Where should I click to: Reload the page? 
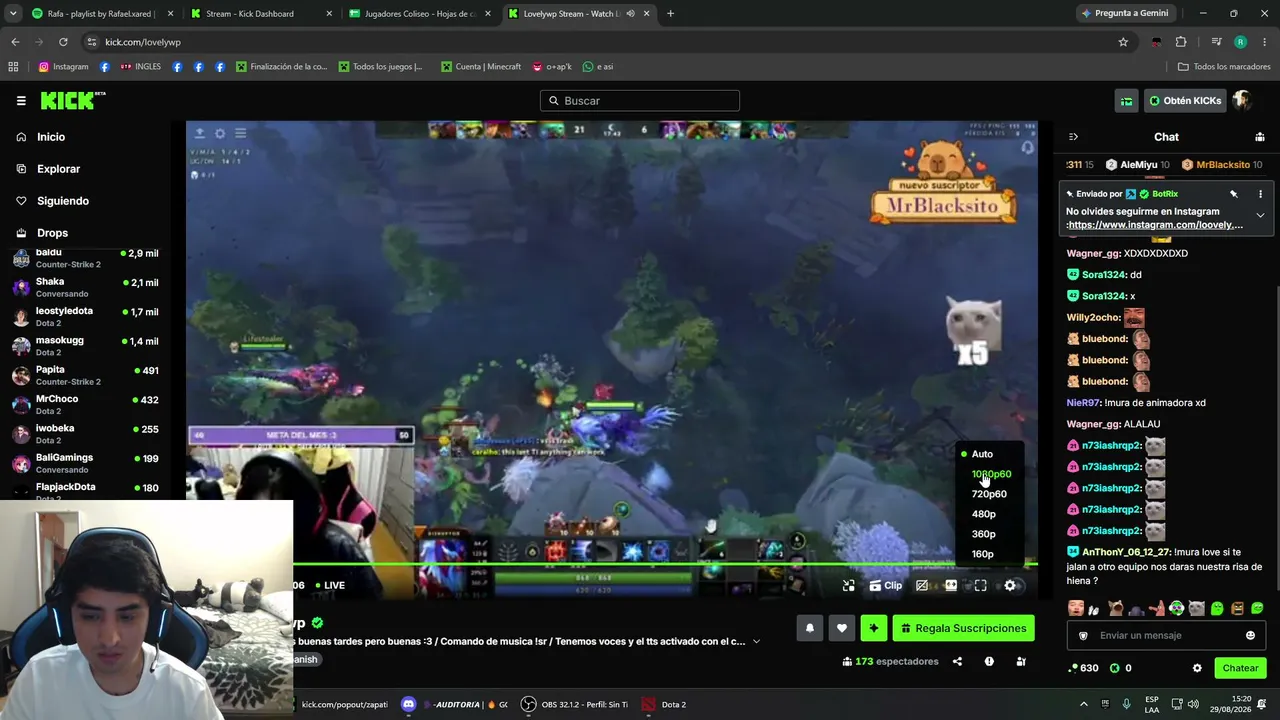pos(63,42)
